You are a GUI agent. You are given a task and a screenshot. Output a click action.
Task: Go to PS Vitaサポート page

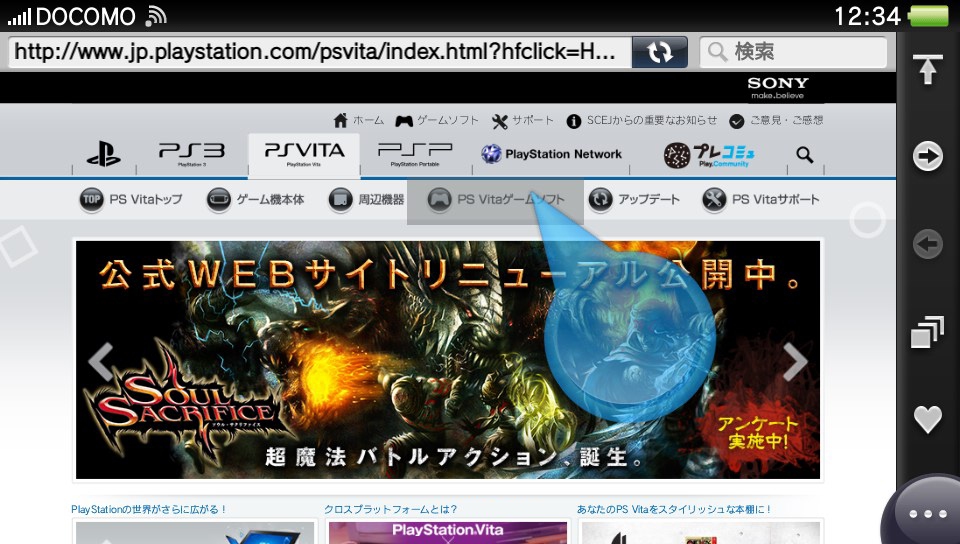click(x=761, y=200)
